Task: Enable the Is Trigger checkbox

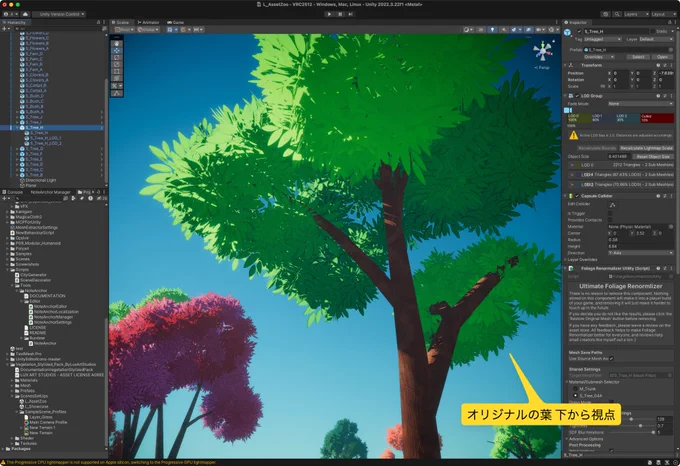Action: (610, 213)
